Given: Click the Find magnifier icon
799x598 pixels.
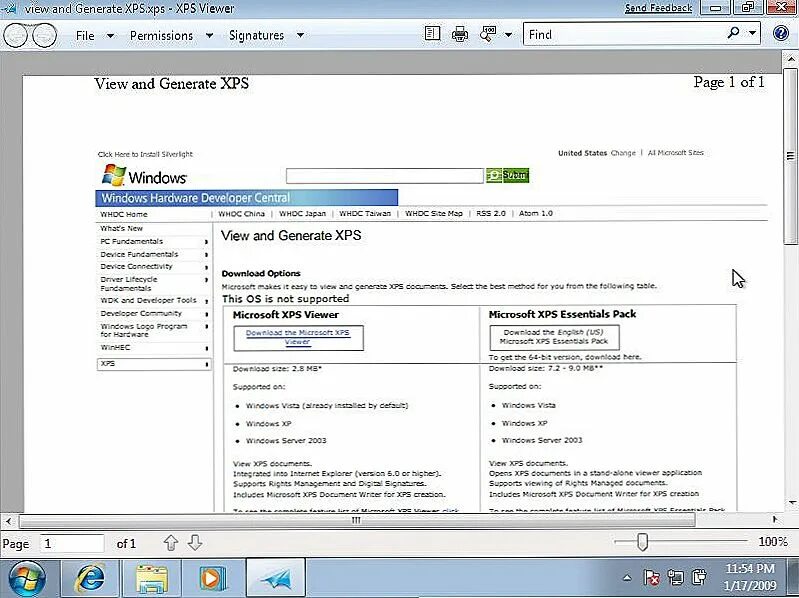Looking at the screenshot, I should [x=733, y=34].
